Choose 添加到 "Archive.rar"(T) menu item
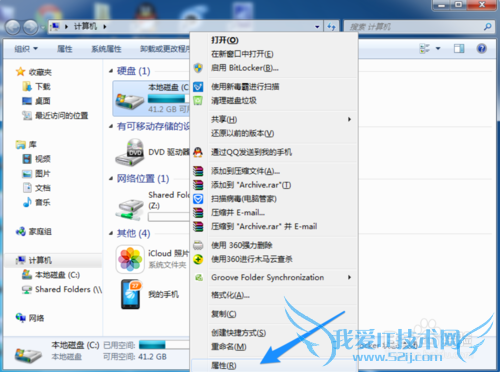The image size is (500, 372). pos(274,185)
